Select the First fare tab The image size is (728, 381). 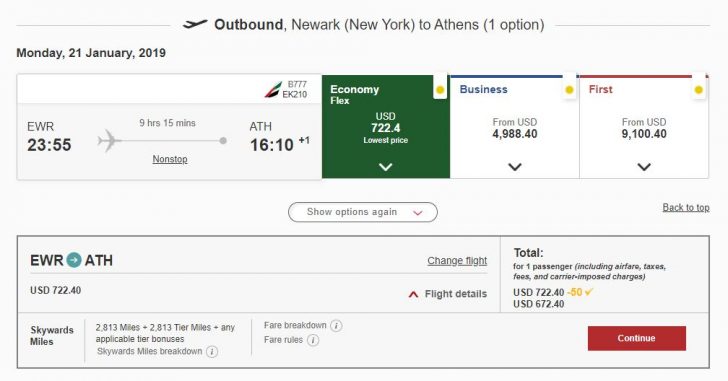pyautogui.click(x=644, y=127)
